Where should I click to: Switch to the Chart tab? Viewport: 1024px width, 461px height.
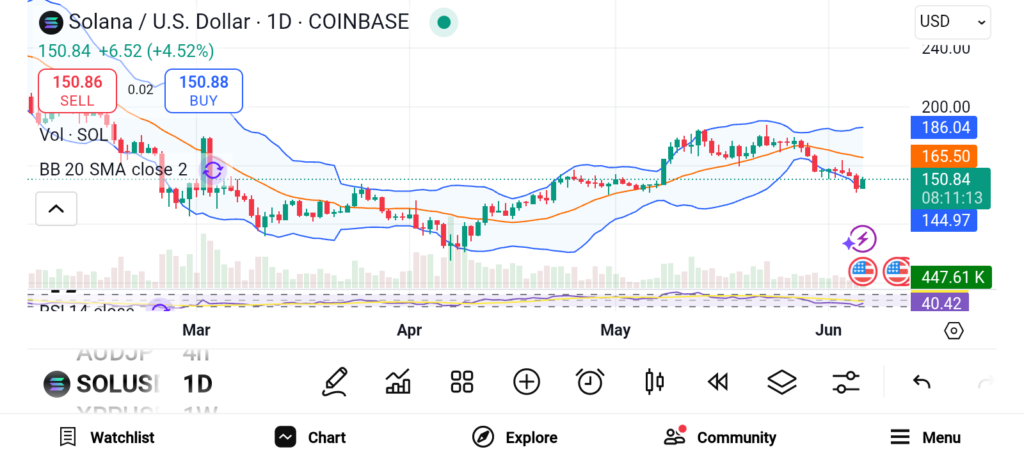[x=310, y=437]
